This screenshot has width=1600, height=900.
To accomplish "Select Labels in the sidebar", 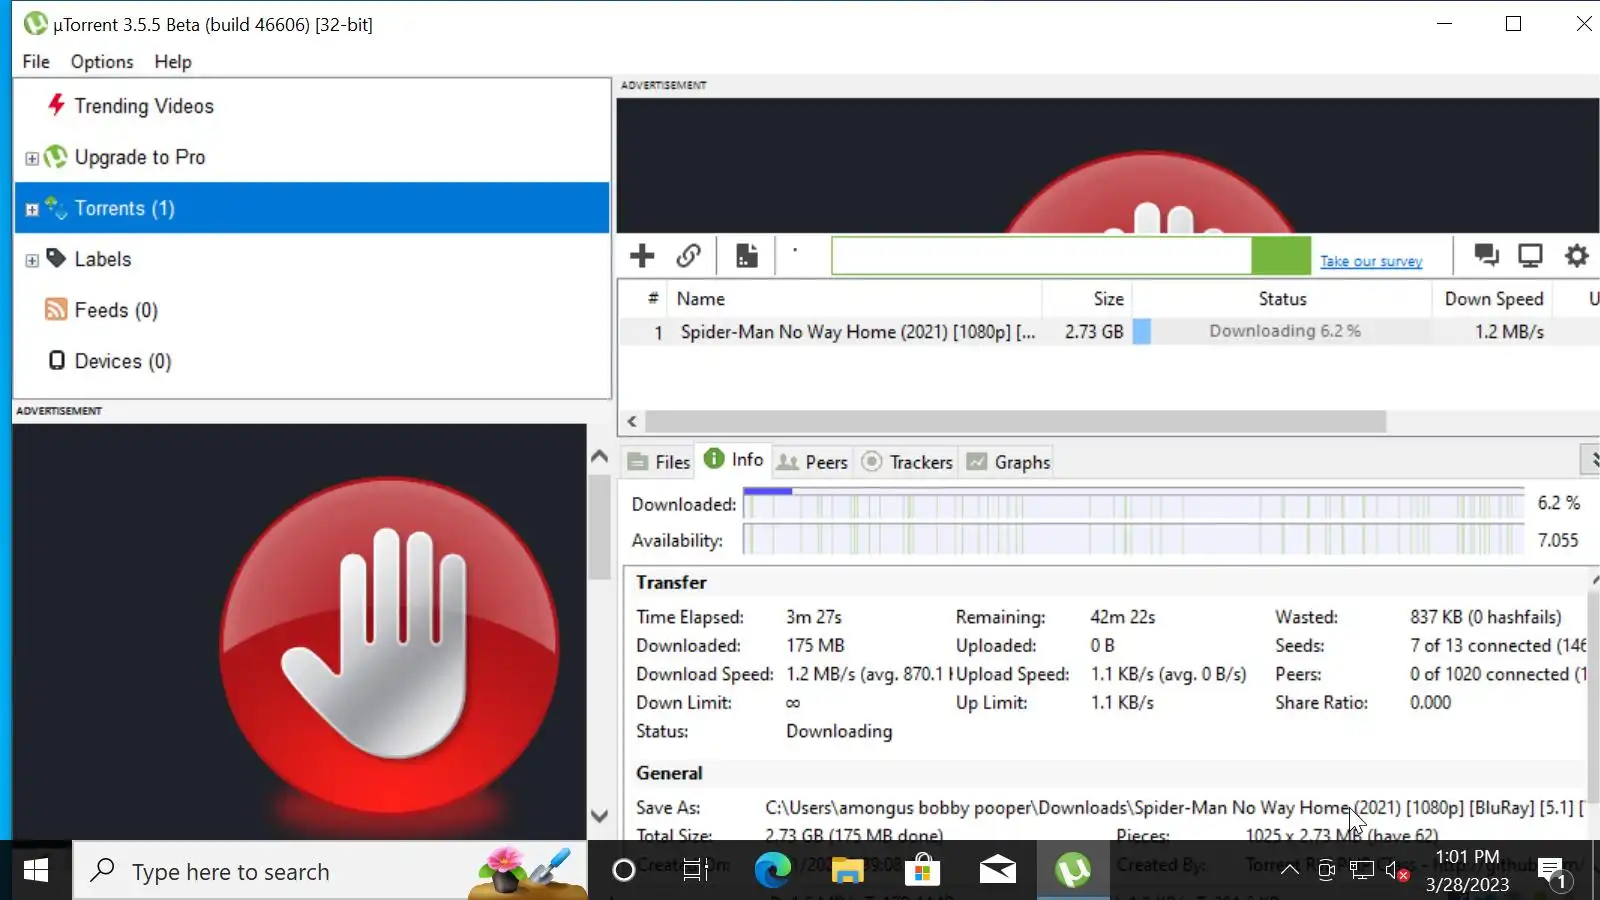I will point(103,259).
